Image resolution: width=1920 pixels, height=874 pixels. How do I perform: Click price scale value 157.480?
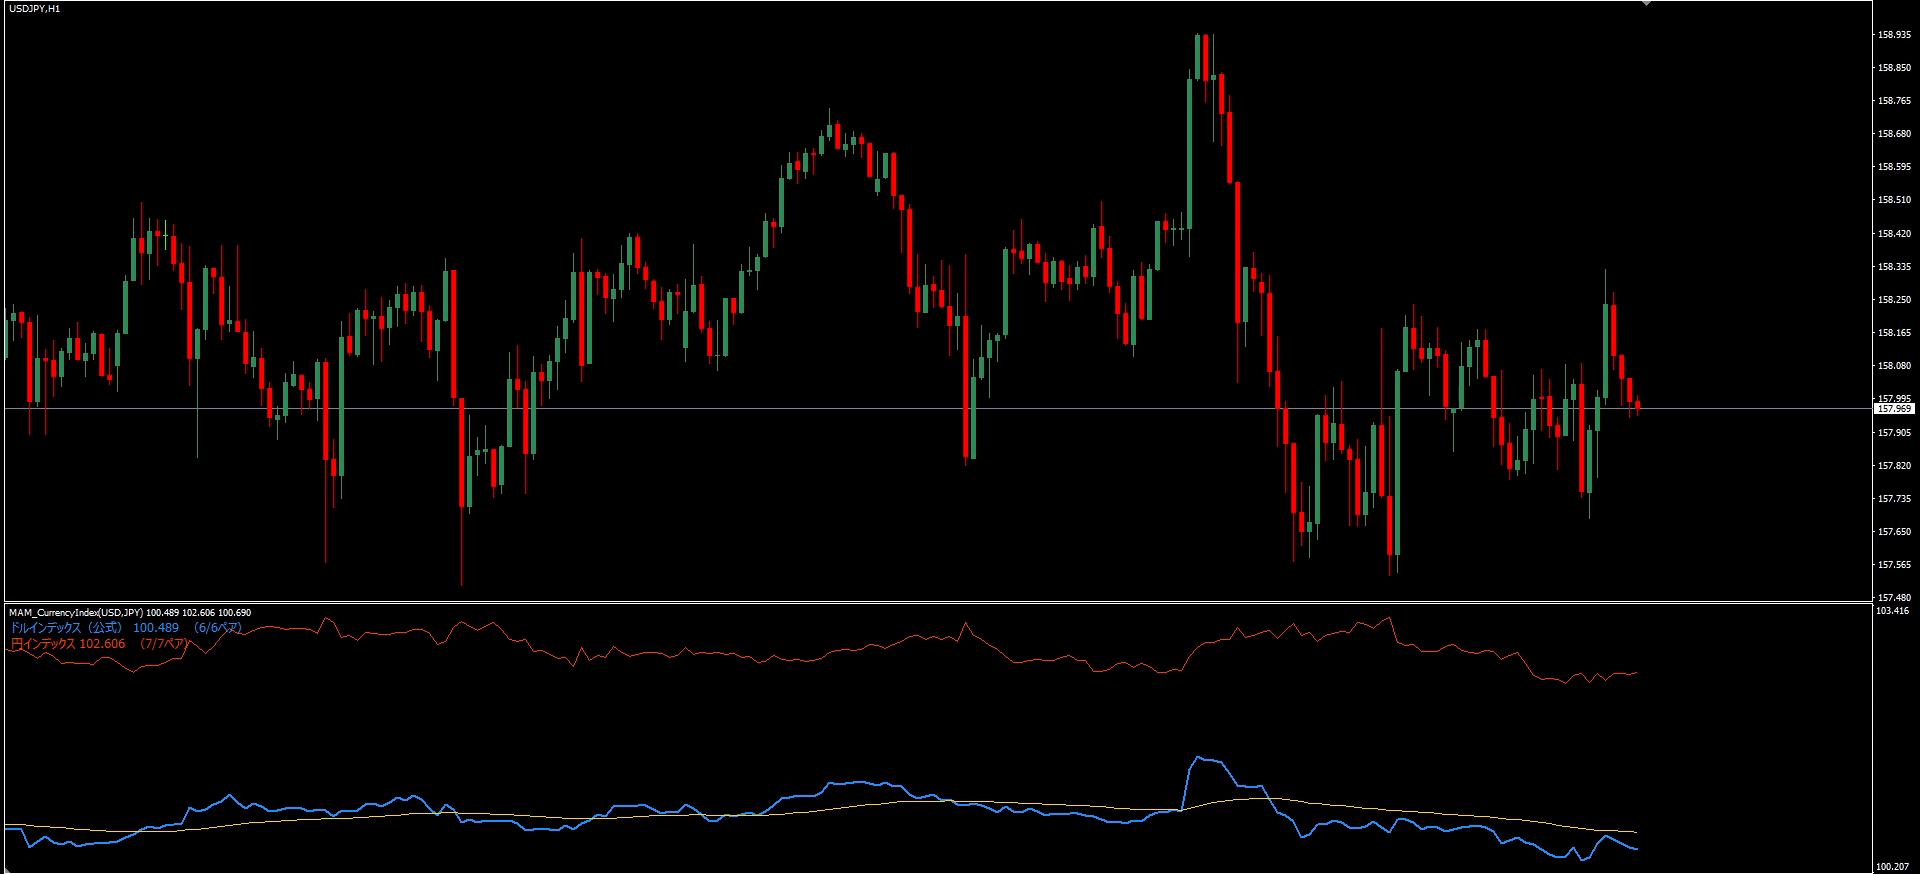(1895, 598)
